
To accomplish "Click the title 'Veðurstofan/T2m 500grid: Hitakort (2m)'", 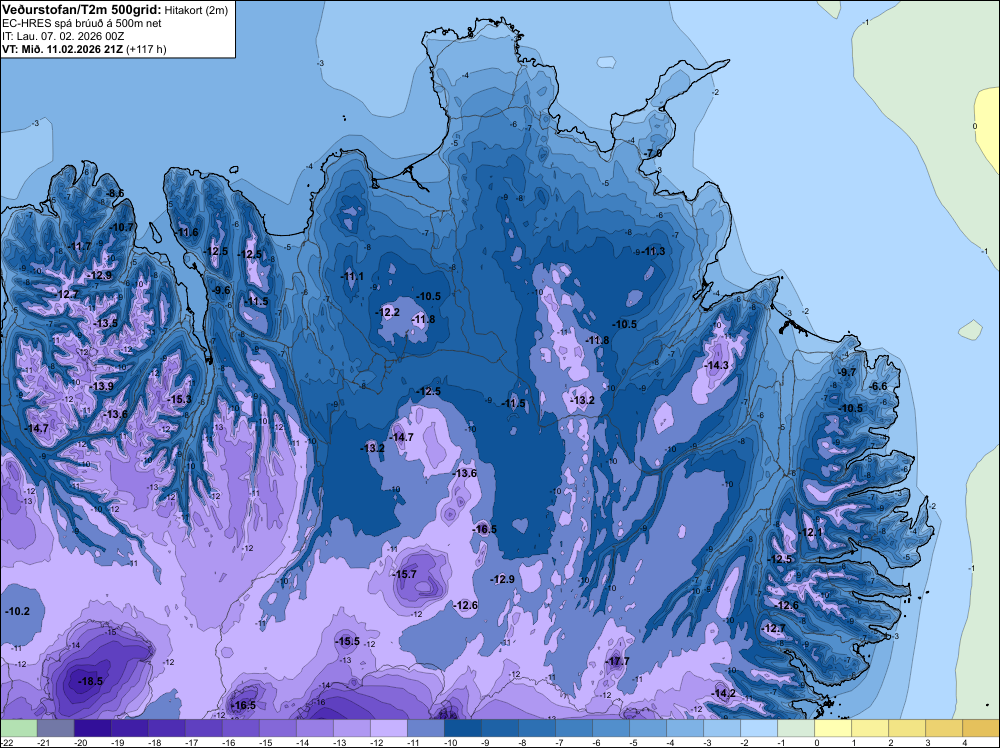I will click(115, 10).
